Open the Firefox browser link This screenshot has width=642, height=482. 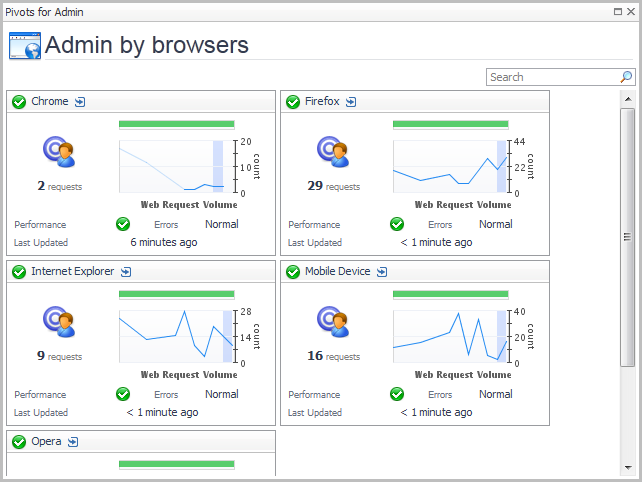click(x=322, y=102)
